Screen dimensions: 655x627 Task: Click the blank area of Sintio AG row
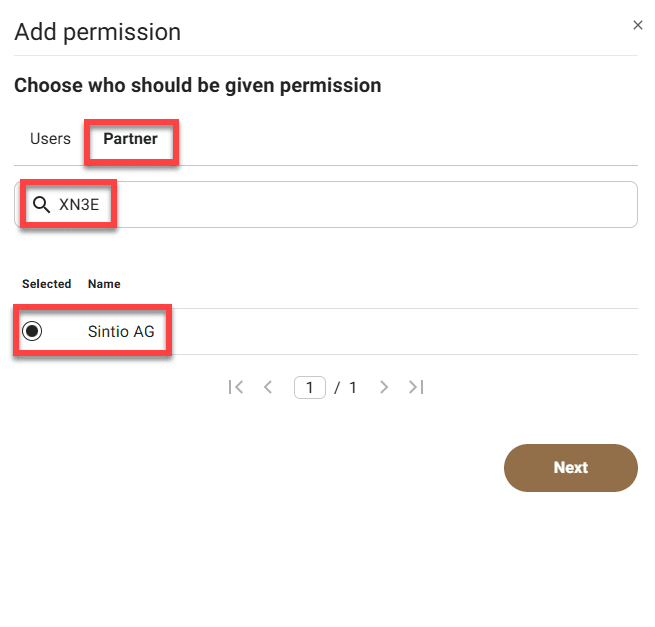[x=420, y=331]
